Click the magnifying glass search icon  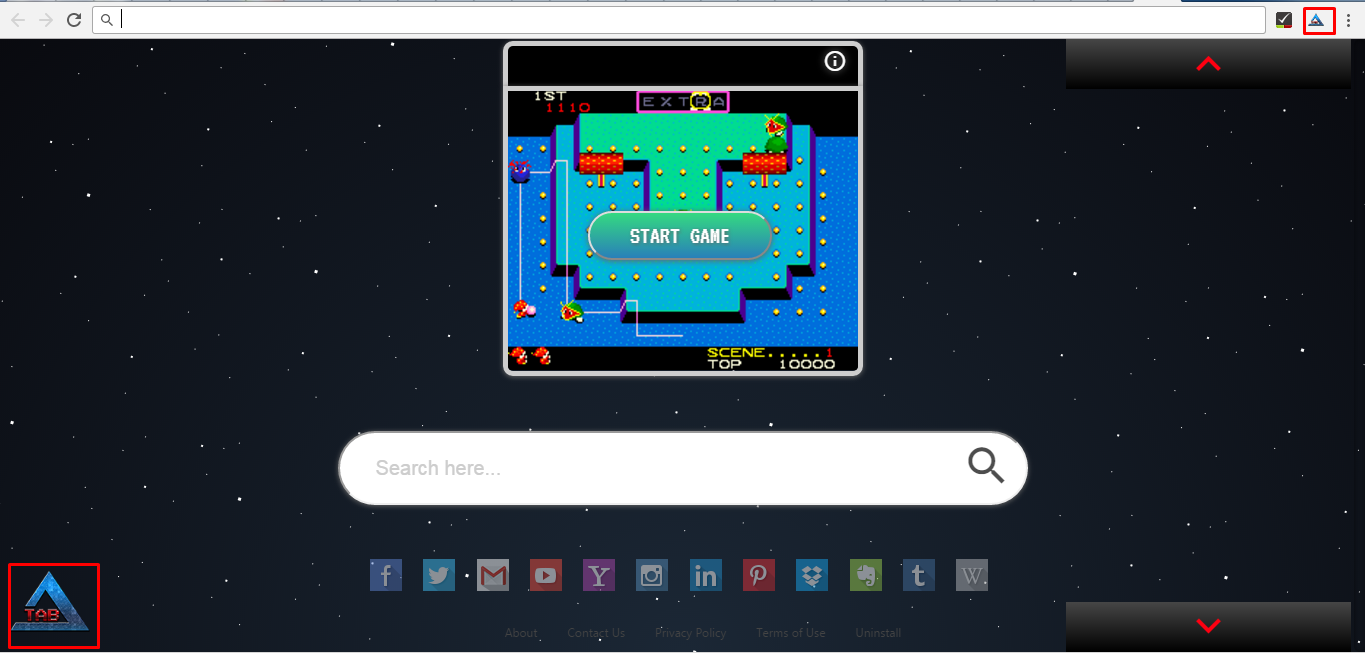tap(985, 466)
